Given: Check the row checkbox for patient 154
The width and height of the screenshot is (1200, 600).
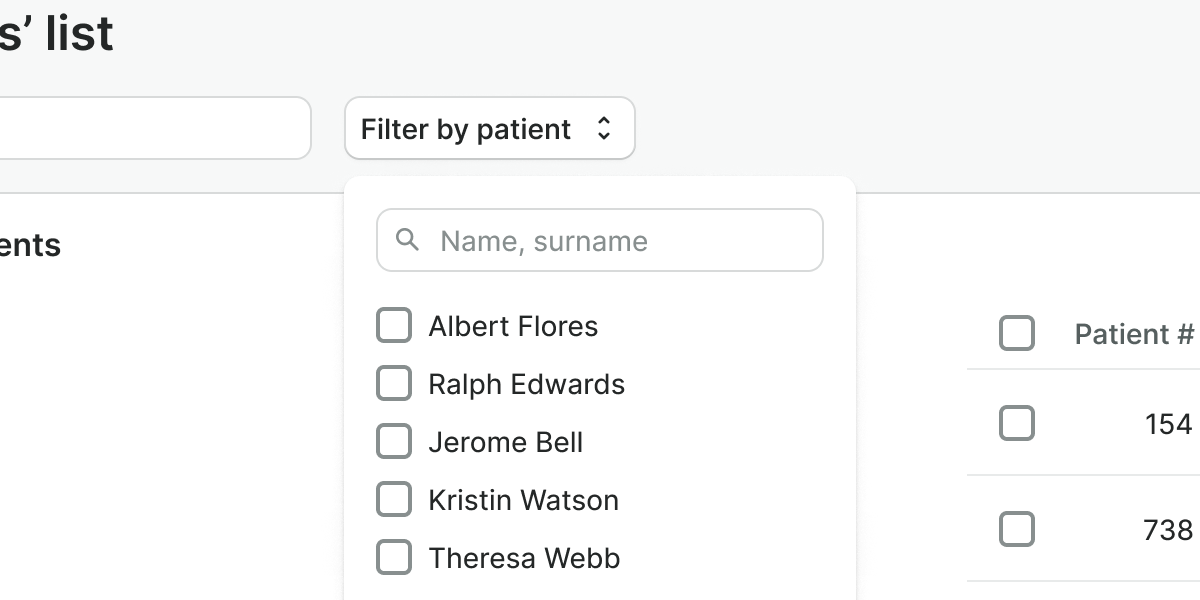Looking at the screenshot, I should 1016,423.
